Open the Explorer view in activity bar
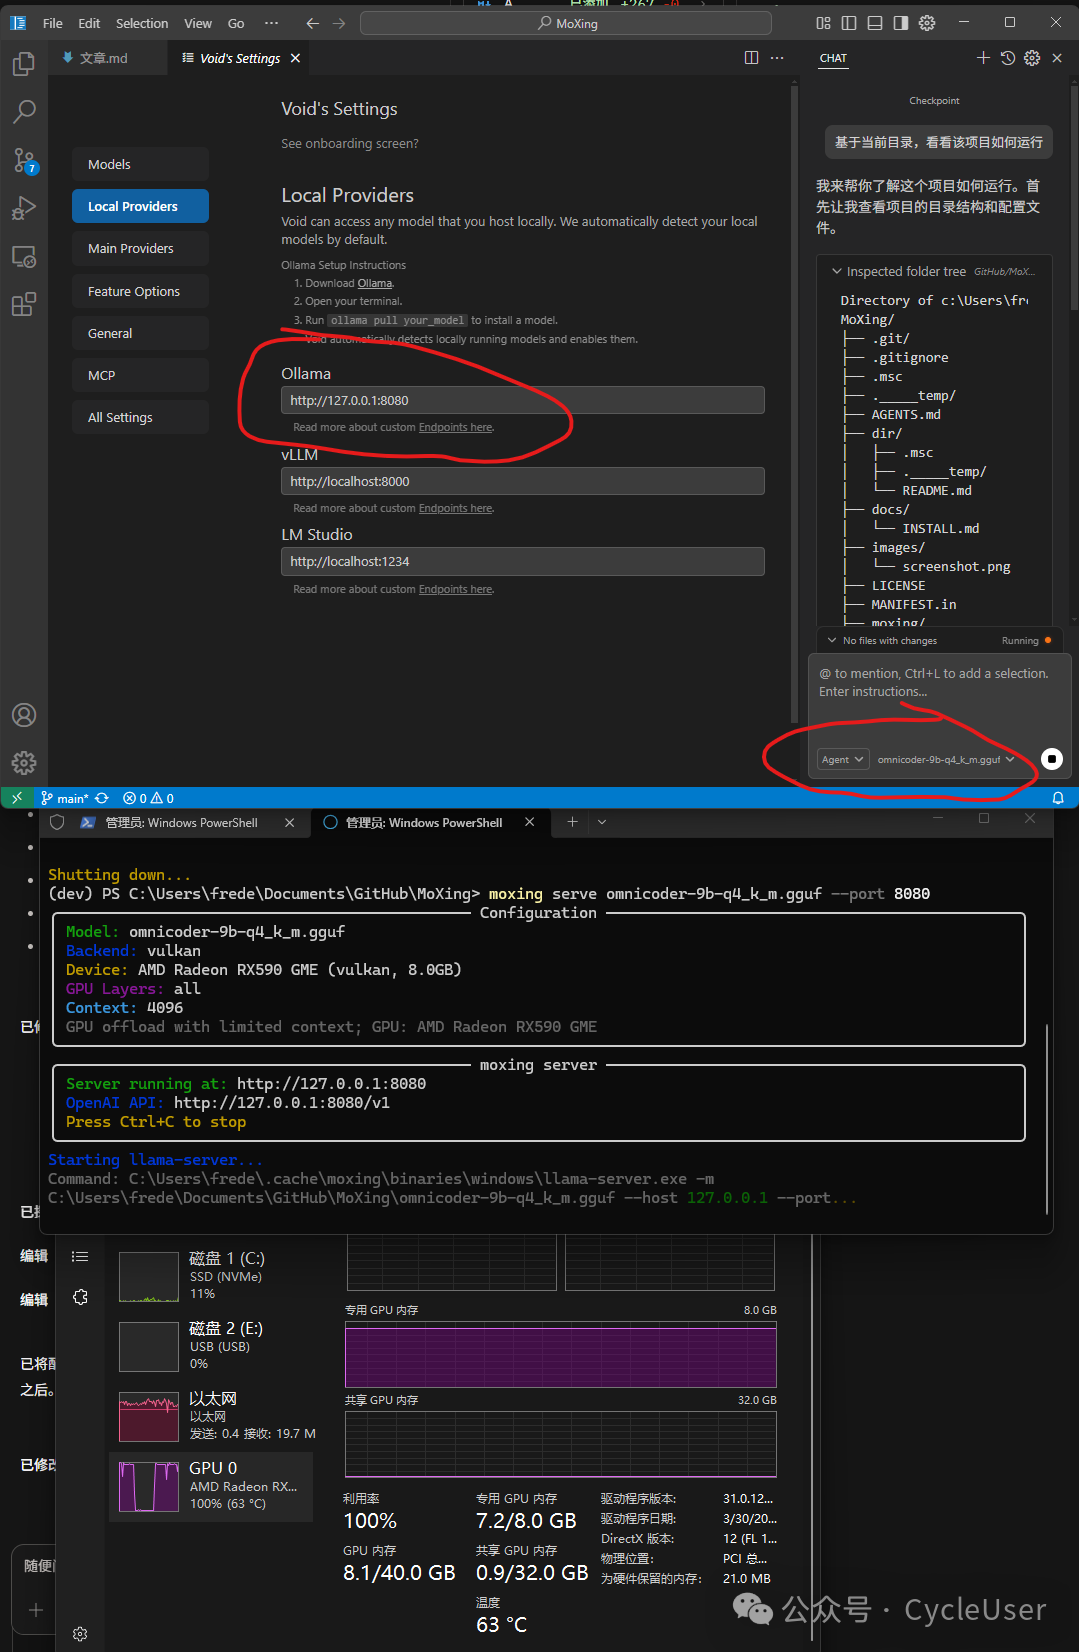The height and width of the screenshot is (1652, 1079). click(24, 64)
